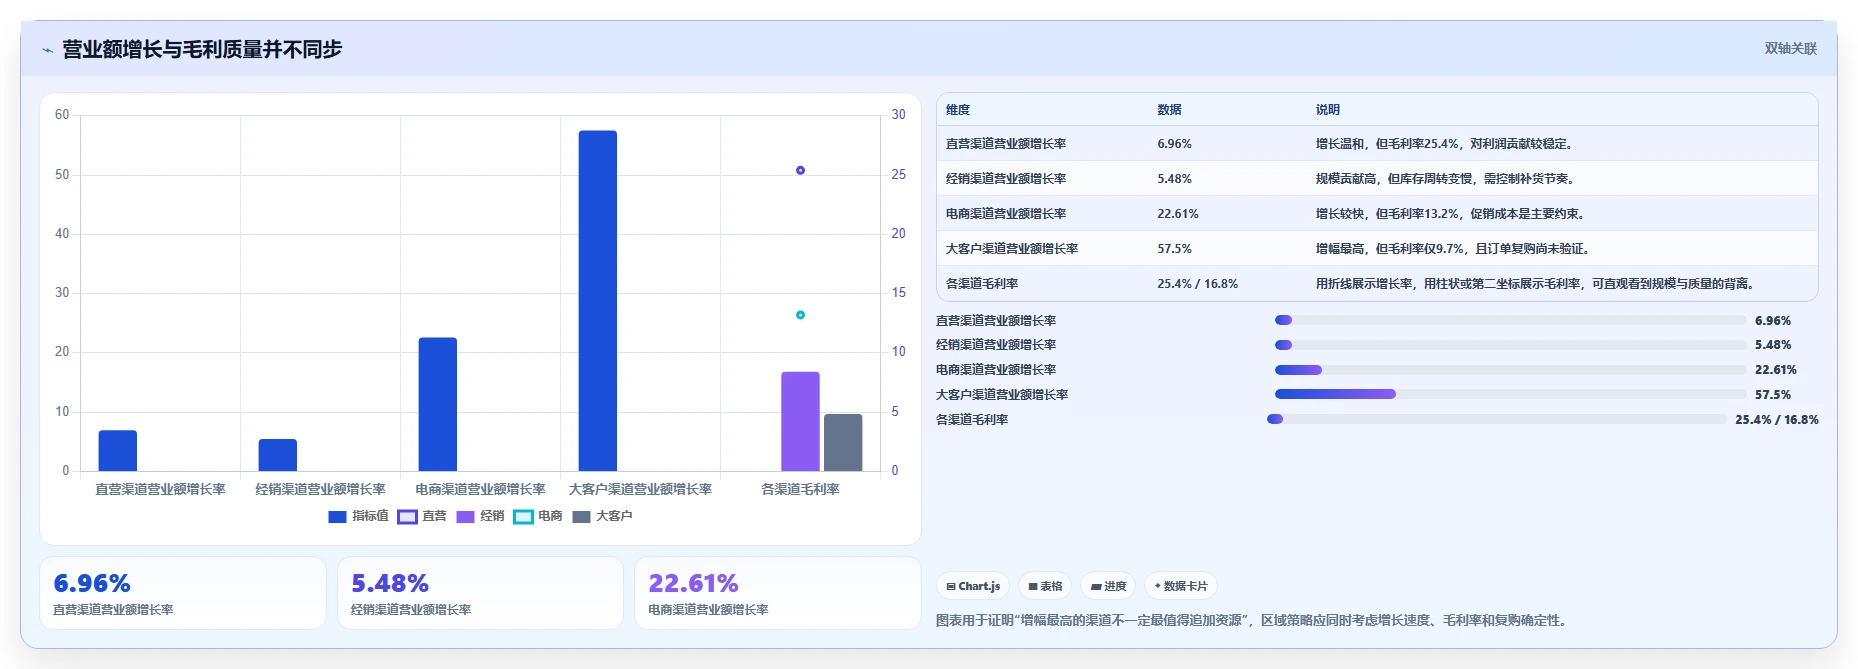Click the icon beside the 营业额增长与毛利质量并不同步 title
The height and width of the screenshot is (669, 1858).
47,50
